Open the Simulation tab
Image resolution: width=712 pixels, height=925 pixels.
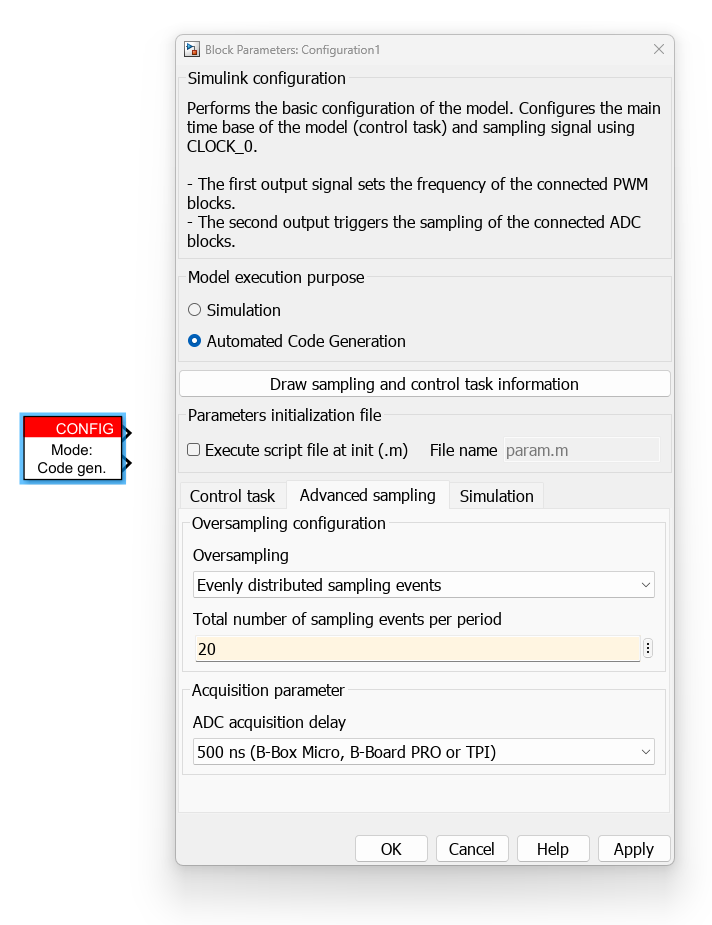point(497,496)
